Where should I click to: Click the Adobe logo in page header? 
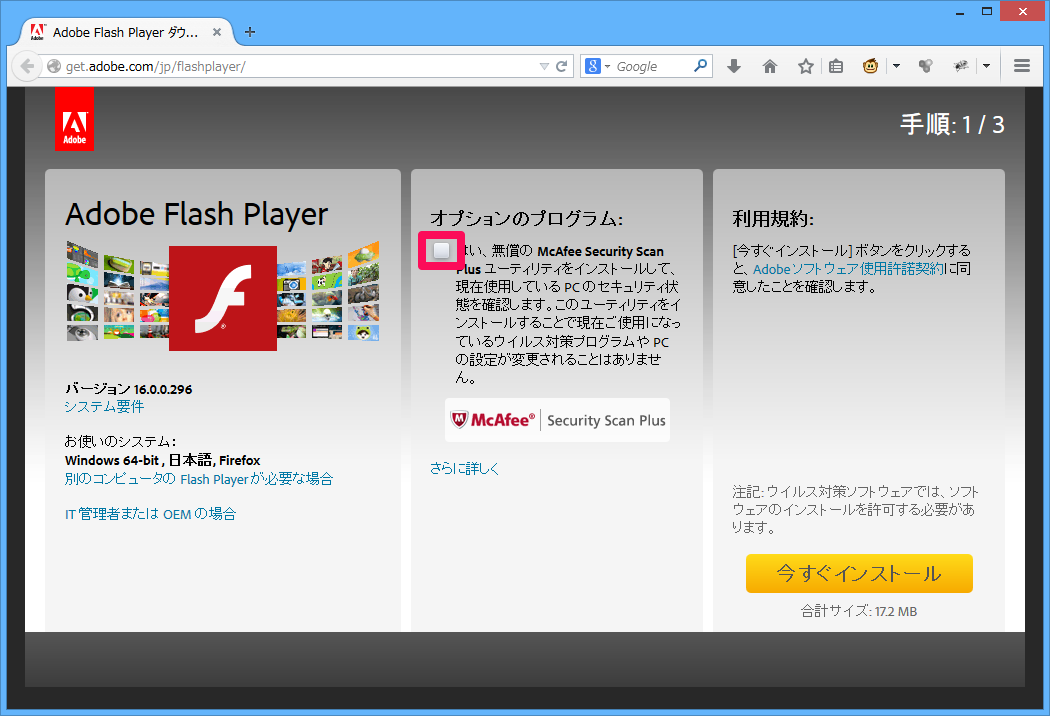[74, 120]
